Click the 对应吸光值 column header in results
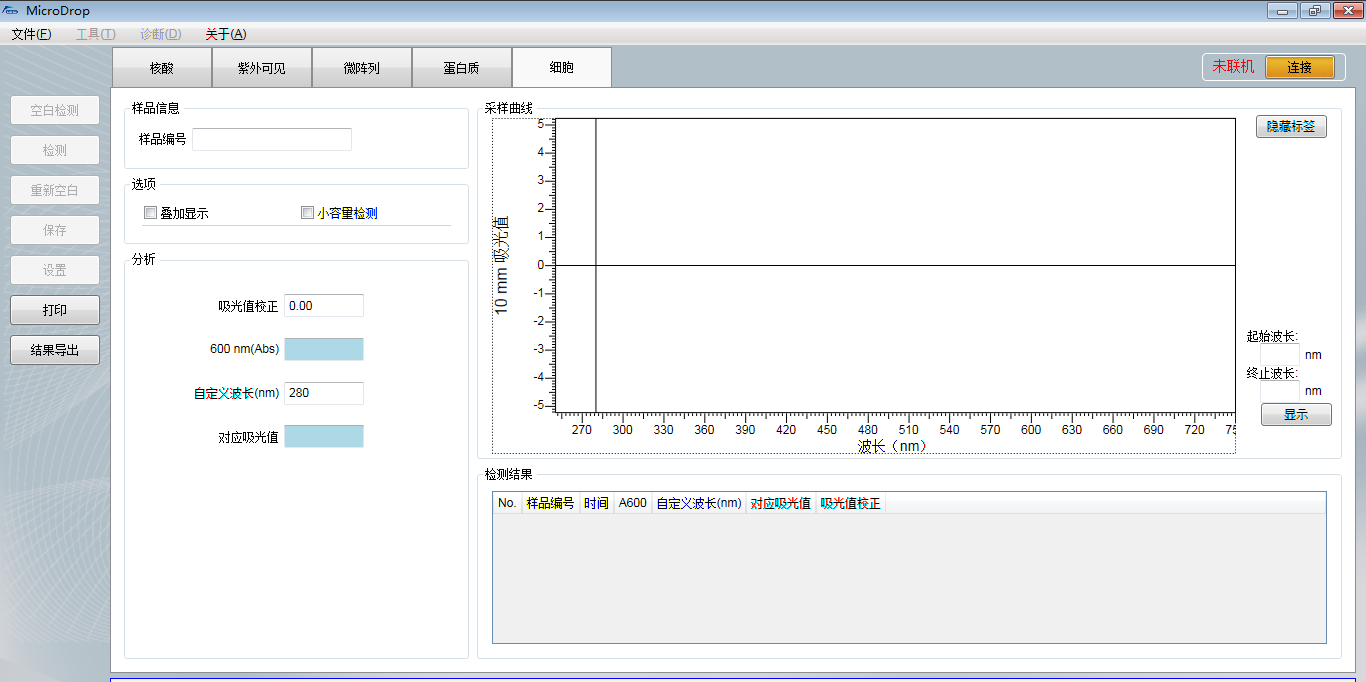 780,503
